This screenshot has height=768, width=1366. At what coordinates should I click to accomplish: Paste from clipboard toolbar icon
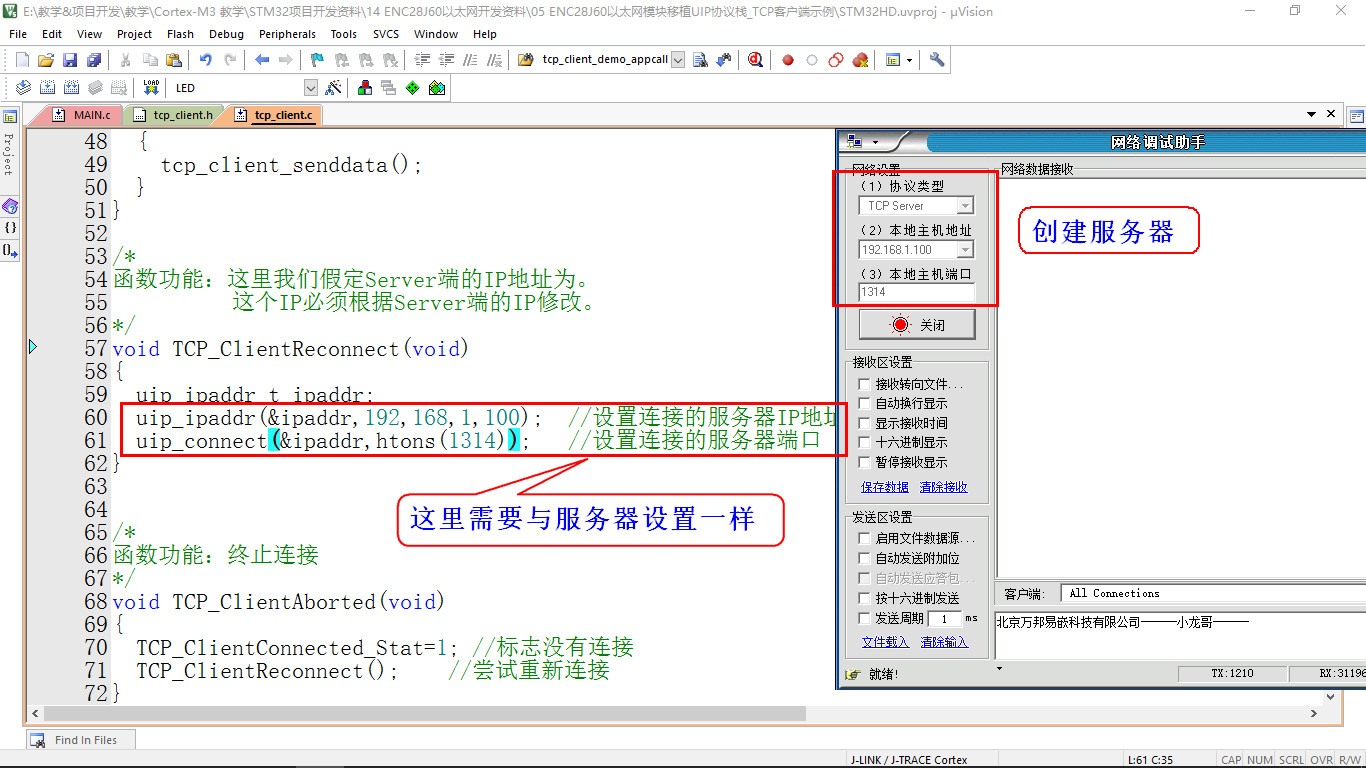[x=173, y=60]
